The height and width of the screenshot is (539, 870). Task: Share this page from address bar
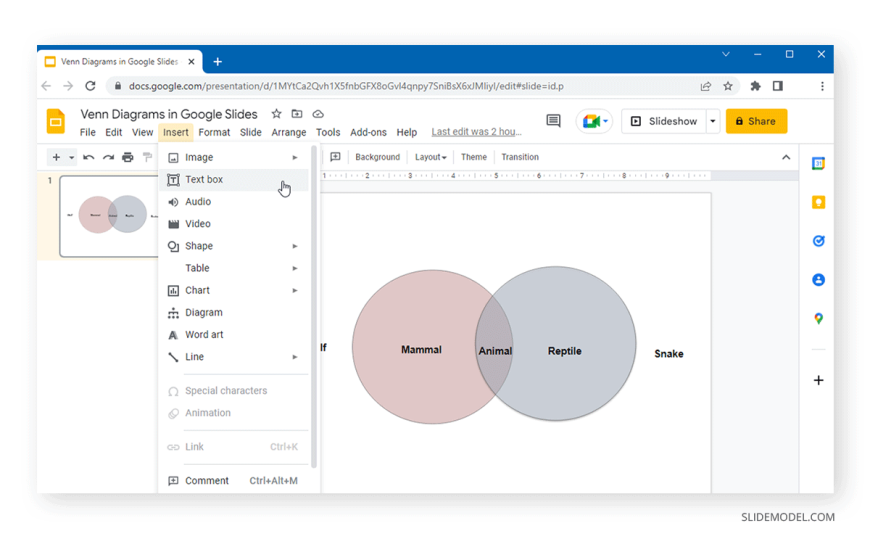coord(706,86)
